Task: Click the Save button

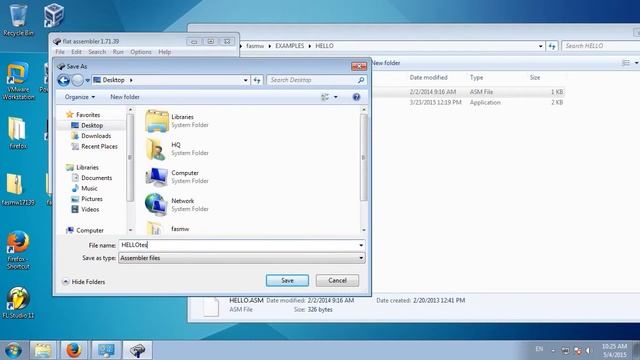Action: (287, 280)
